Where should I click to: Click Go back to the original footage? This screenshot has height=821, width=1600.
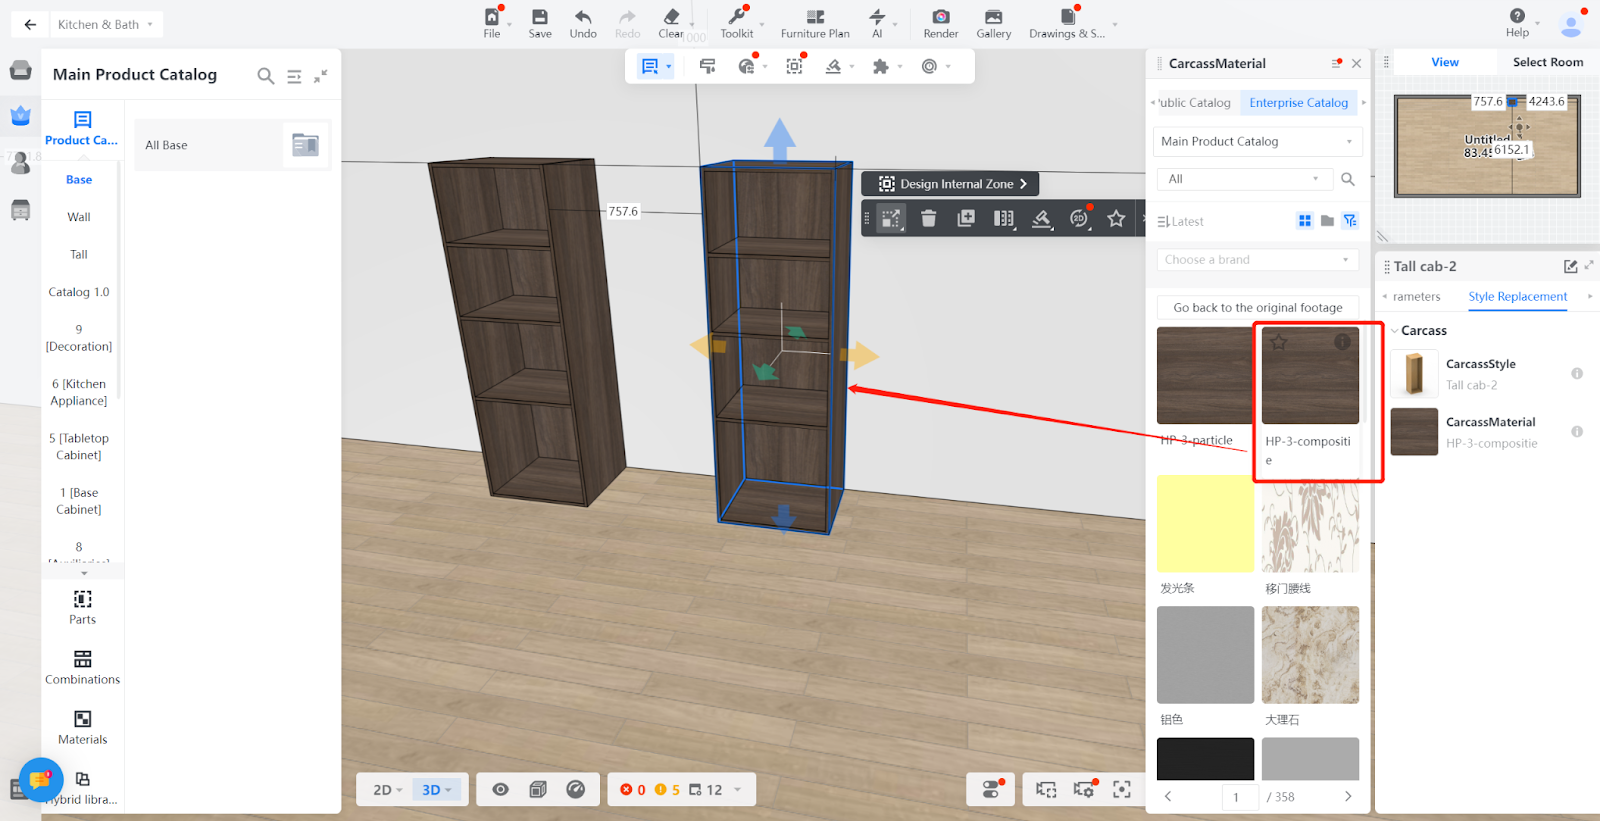click(x=1257, y=308)
